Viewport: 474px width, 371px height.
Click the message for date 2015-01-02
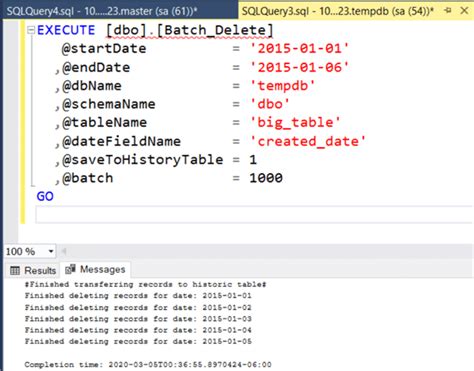click(138, 307)
